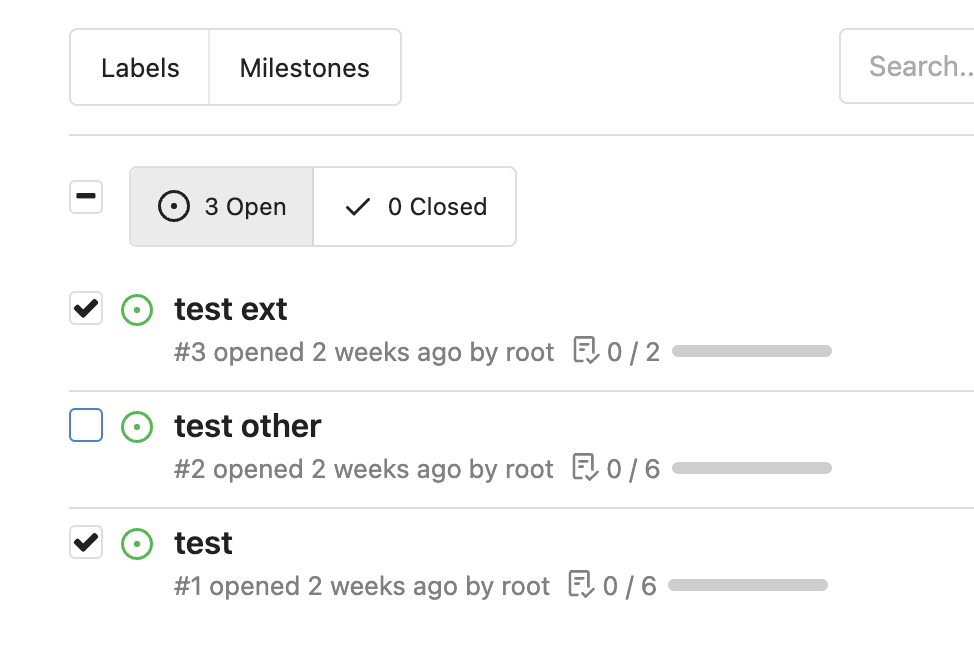Open the Labels page
The image size is (974, 650).
click(x=140, y=67)
